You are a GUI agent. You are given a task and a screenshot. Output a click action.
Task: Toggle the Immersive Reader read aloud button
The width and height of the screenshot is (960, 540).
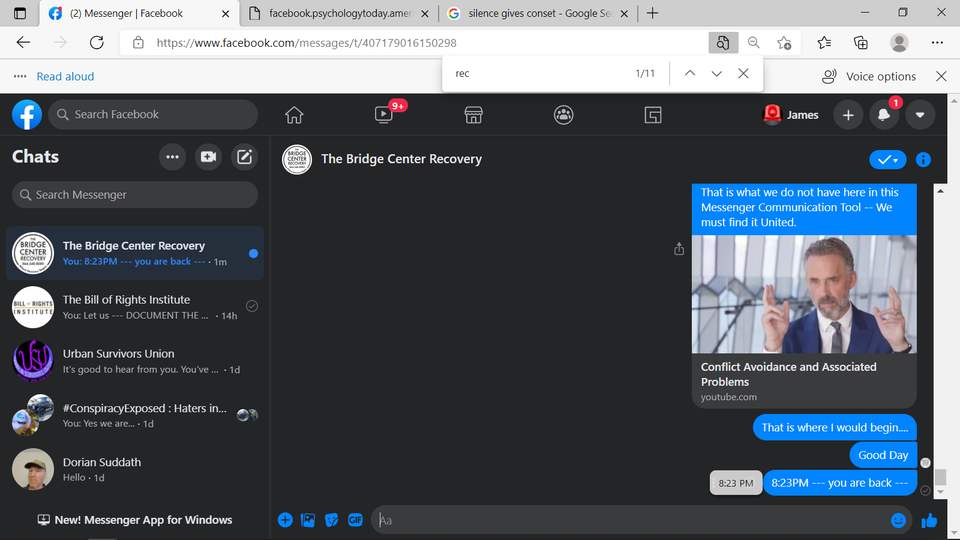[723, 43]
